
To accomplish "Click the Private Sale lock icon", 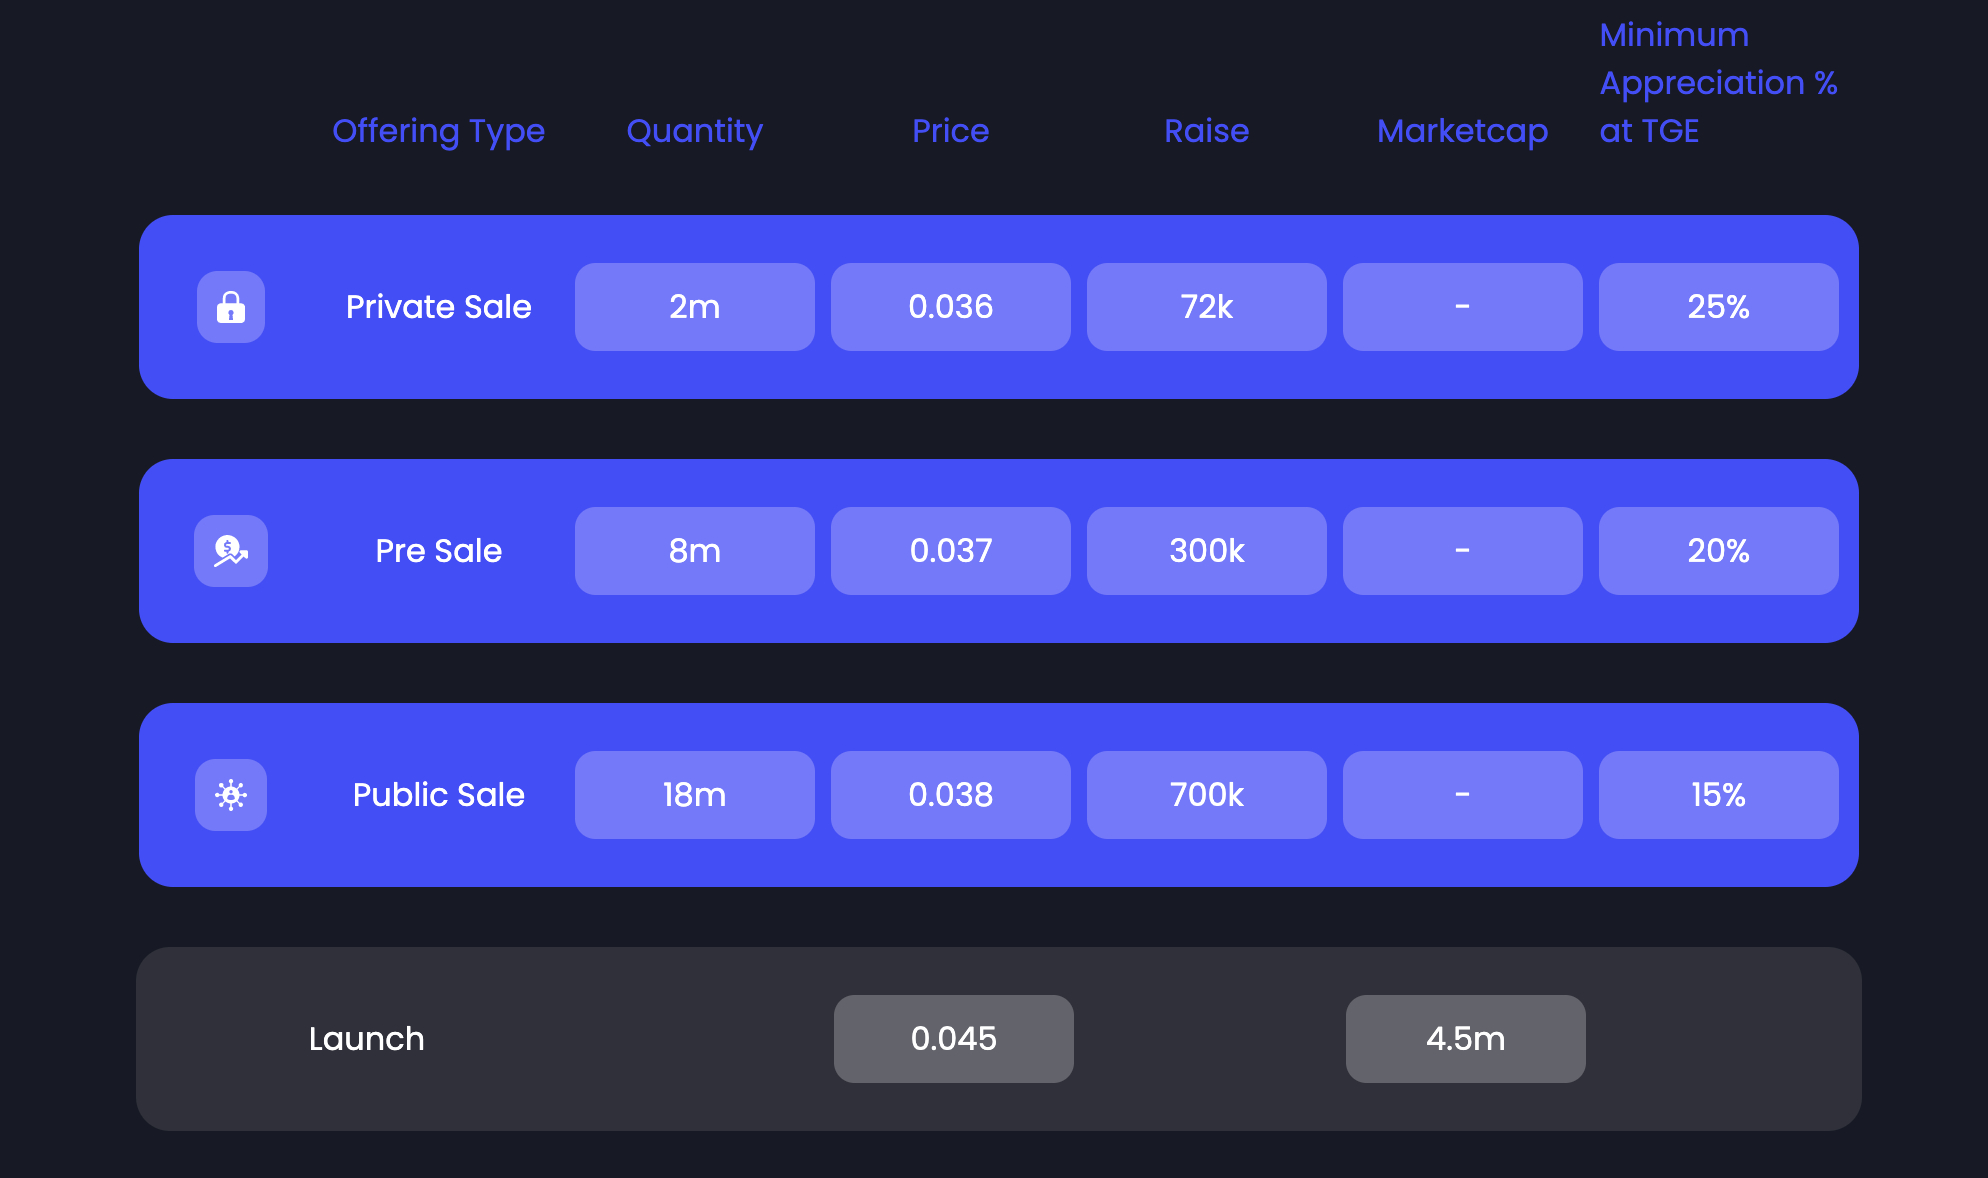I will pyautogui.click(x=231, y=307).
